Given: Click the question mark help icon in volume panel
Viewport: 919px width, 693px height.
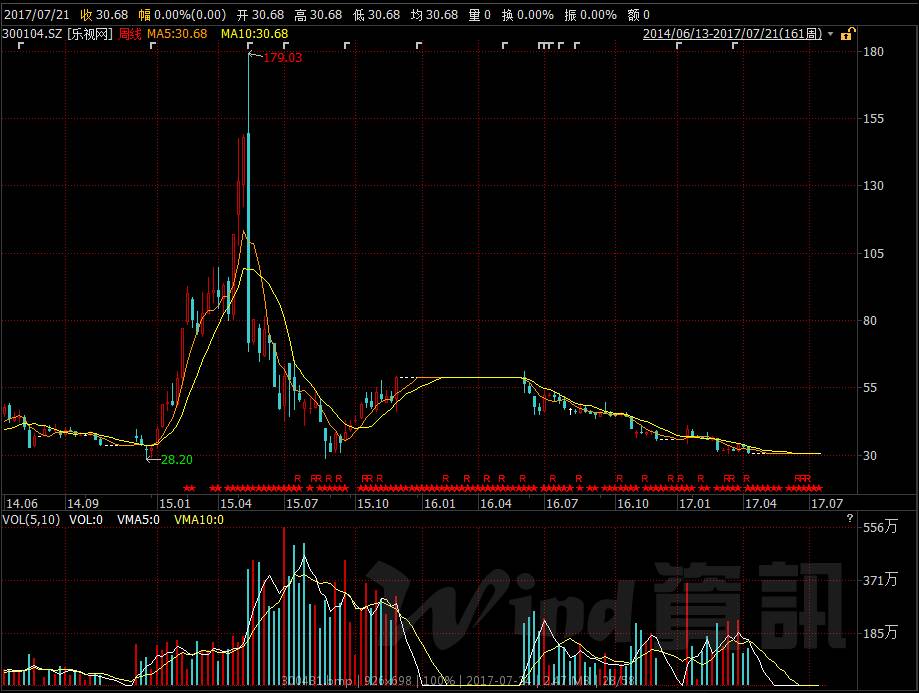Looking at the screenshot, I should (850, 518).
